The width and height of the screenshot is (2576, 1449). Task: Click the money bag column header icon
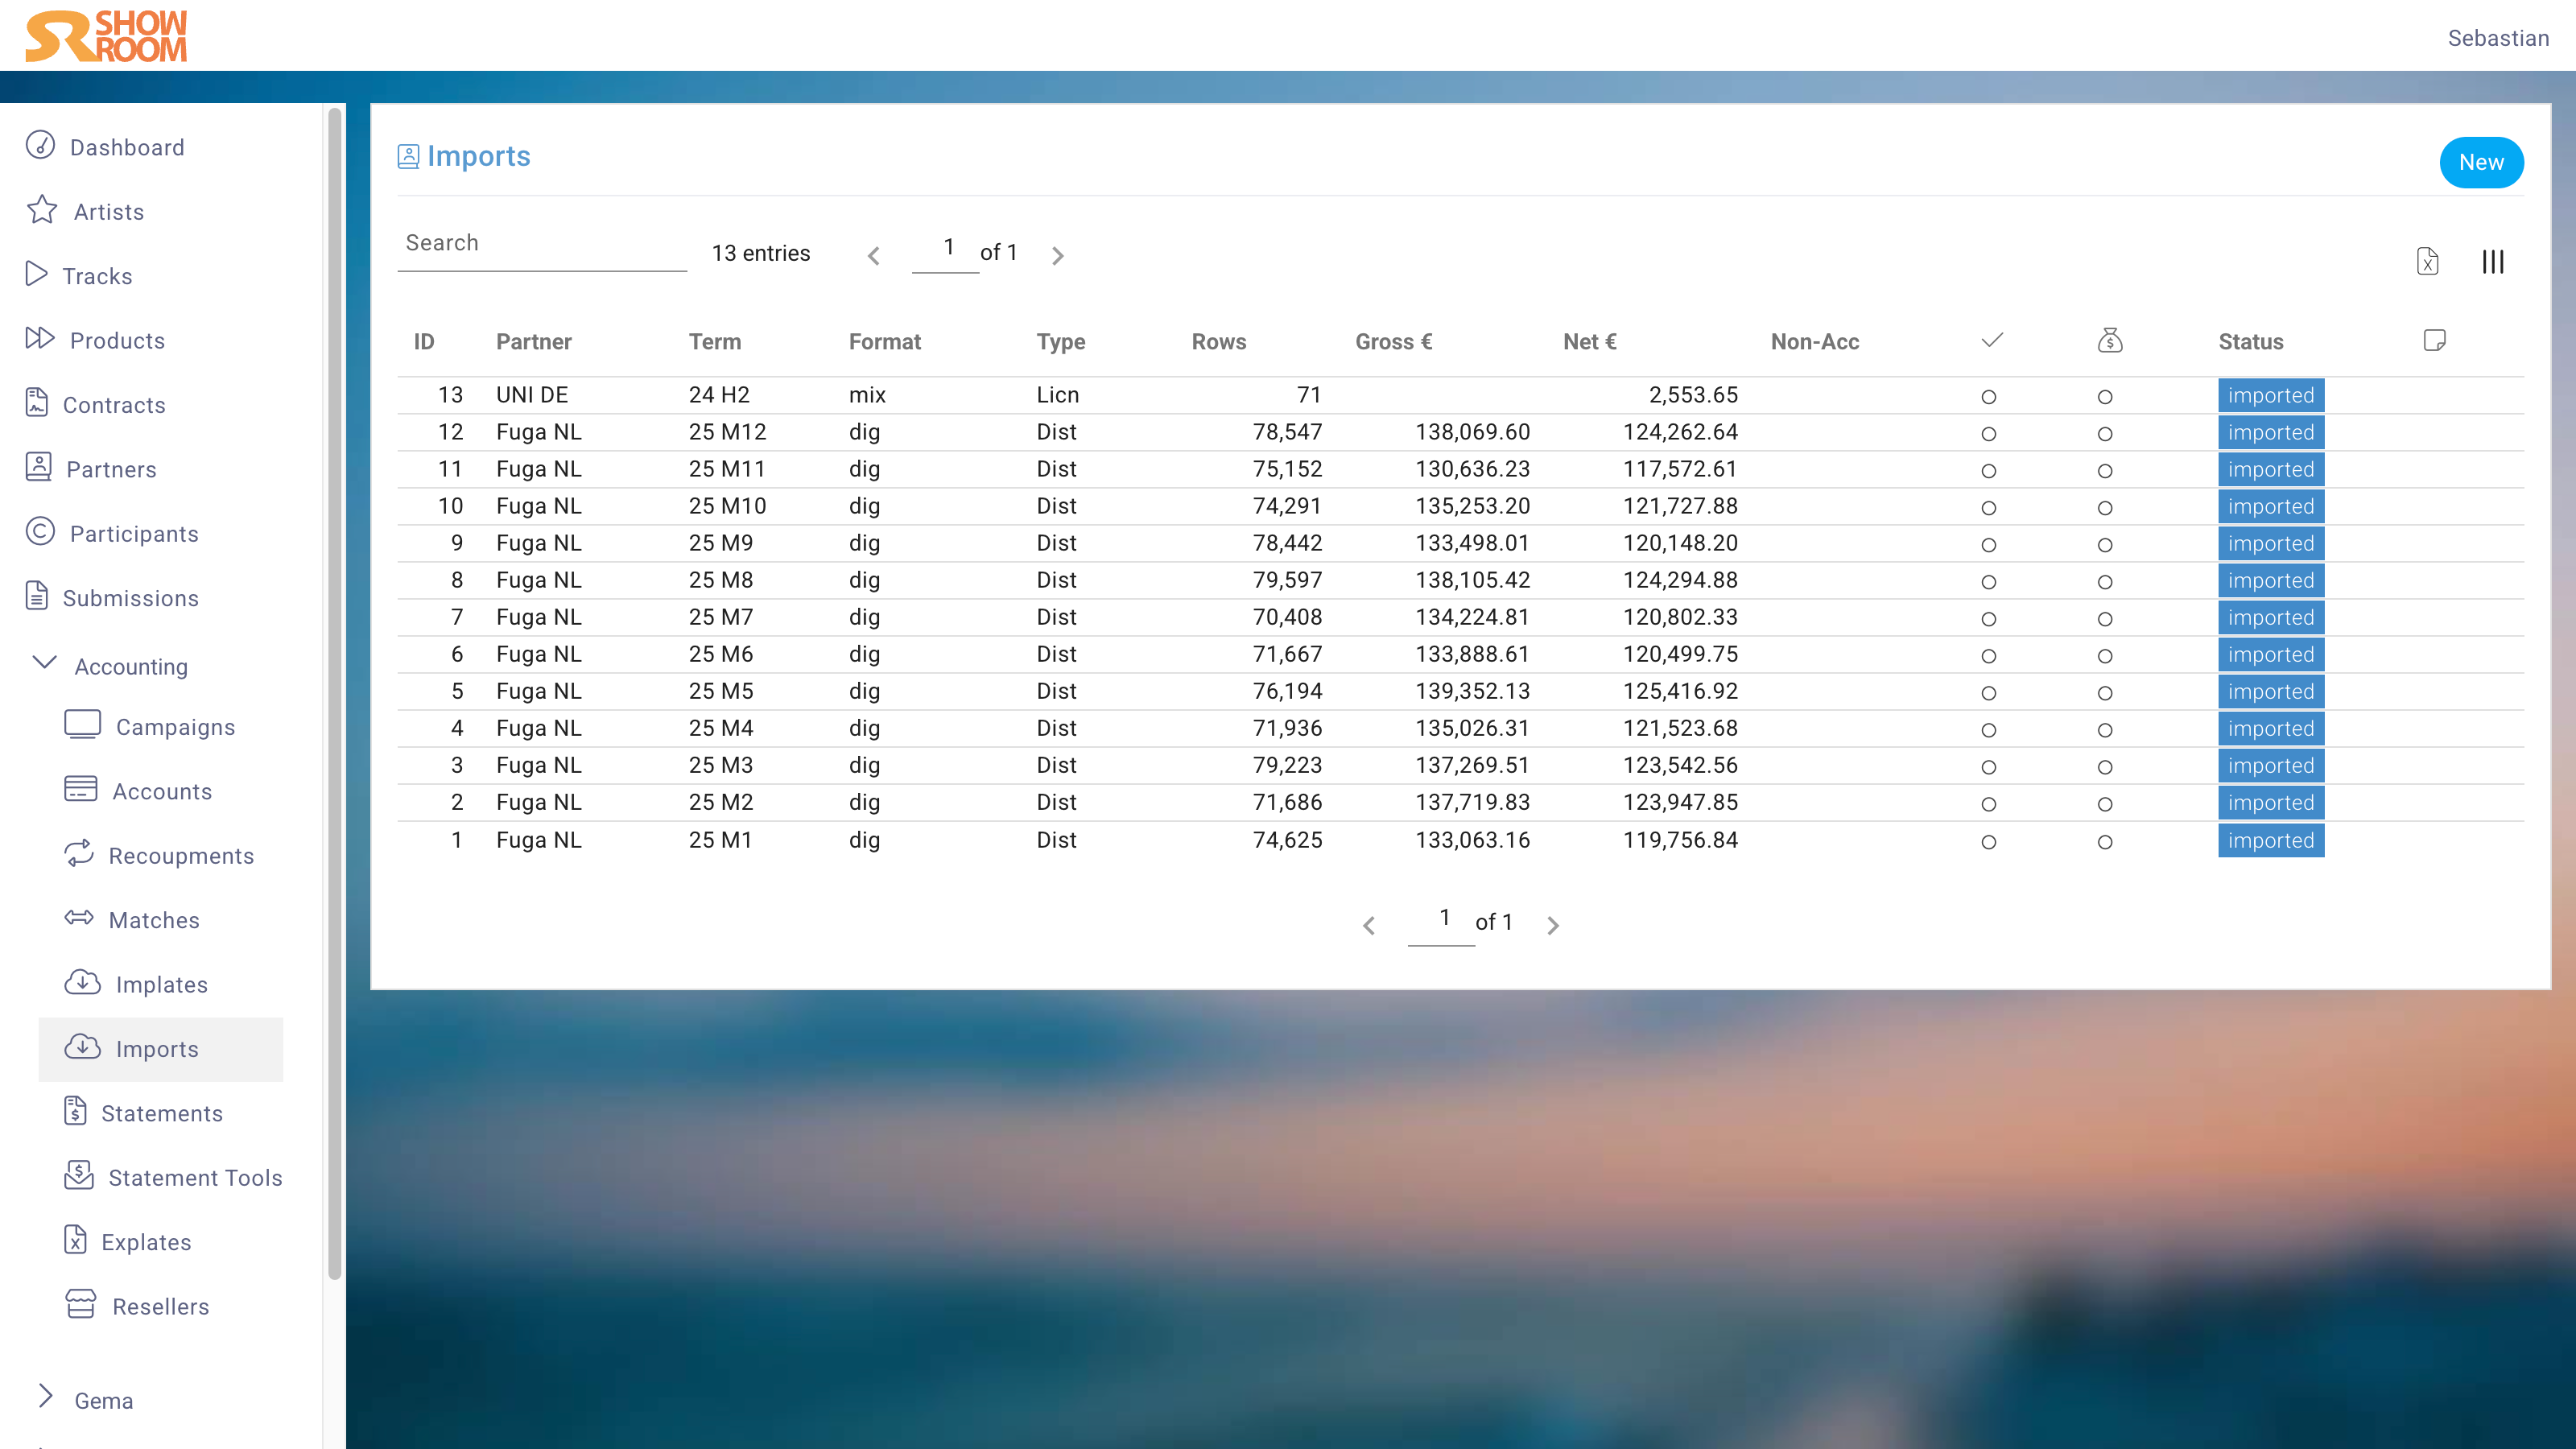(x=2109, y=341)
